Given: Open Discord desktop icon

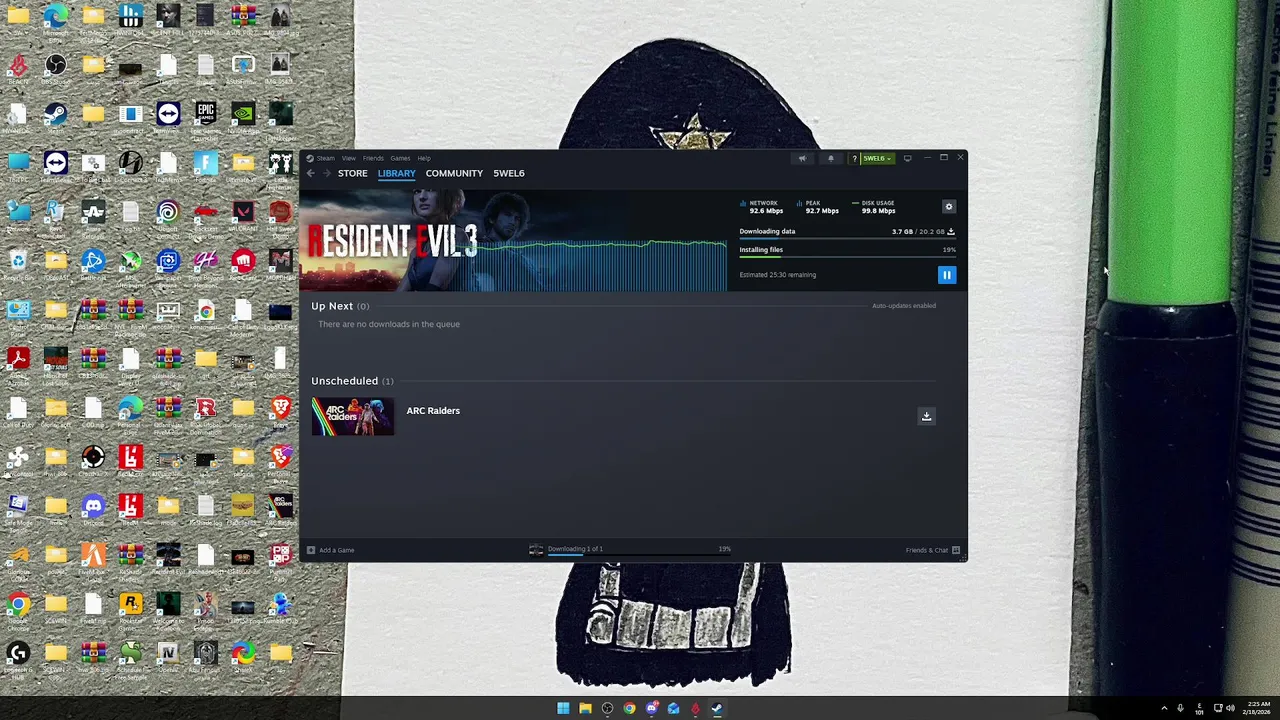Looking at the screenshot, I should (93, 507).
